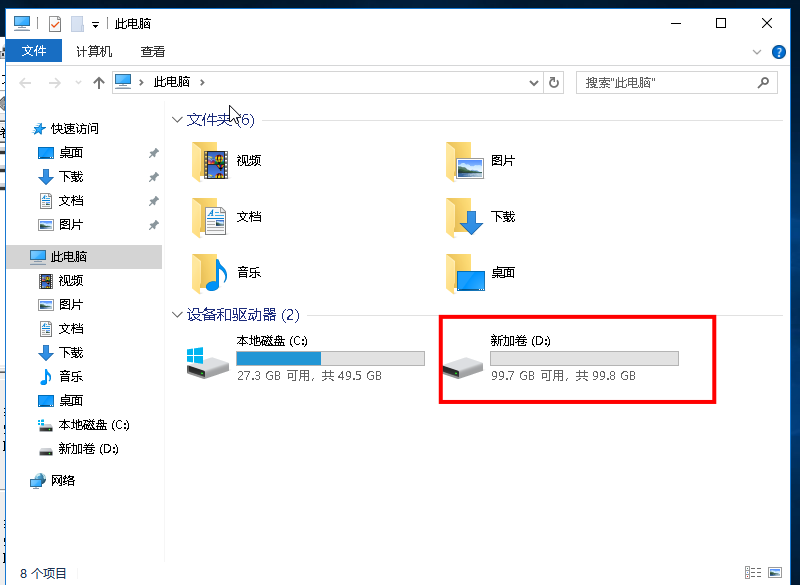This screenshot has height=585, width=800.
Task: Click the up-directory arrow button
Action: (98, 83)
